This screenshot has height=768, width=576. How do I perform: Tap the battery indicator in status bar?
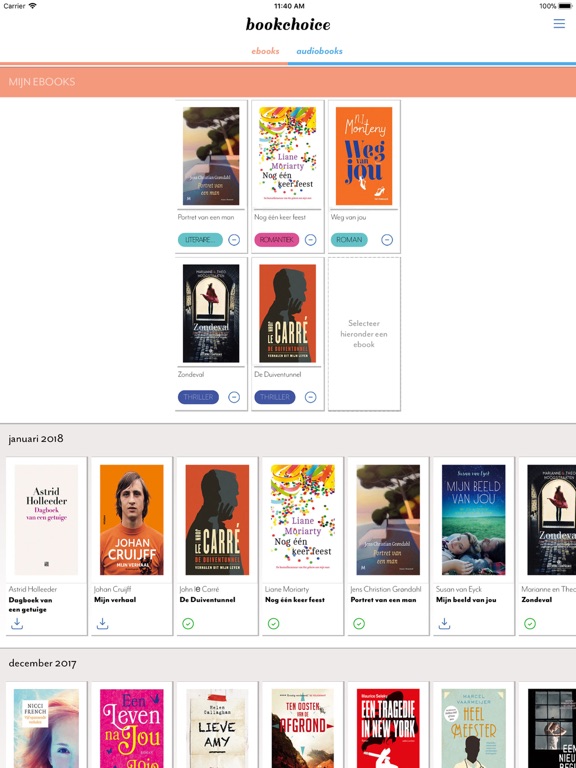(x=566, y=6)
